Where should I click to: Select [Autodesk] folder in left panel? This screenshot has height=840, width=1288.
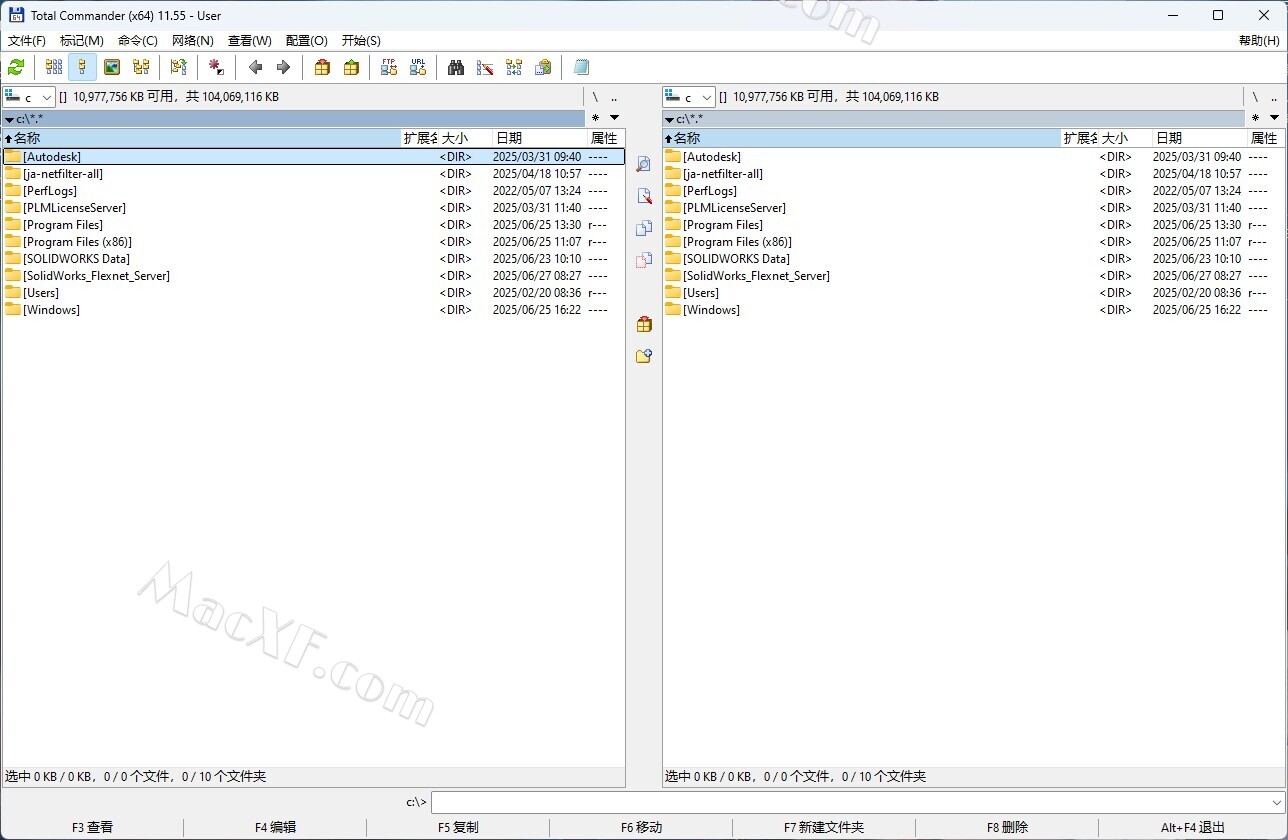pos(314,157)
